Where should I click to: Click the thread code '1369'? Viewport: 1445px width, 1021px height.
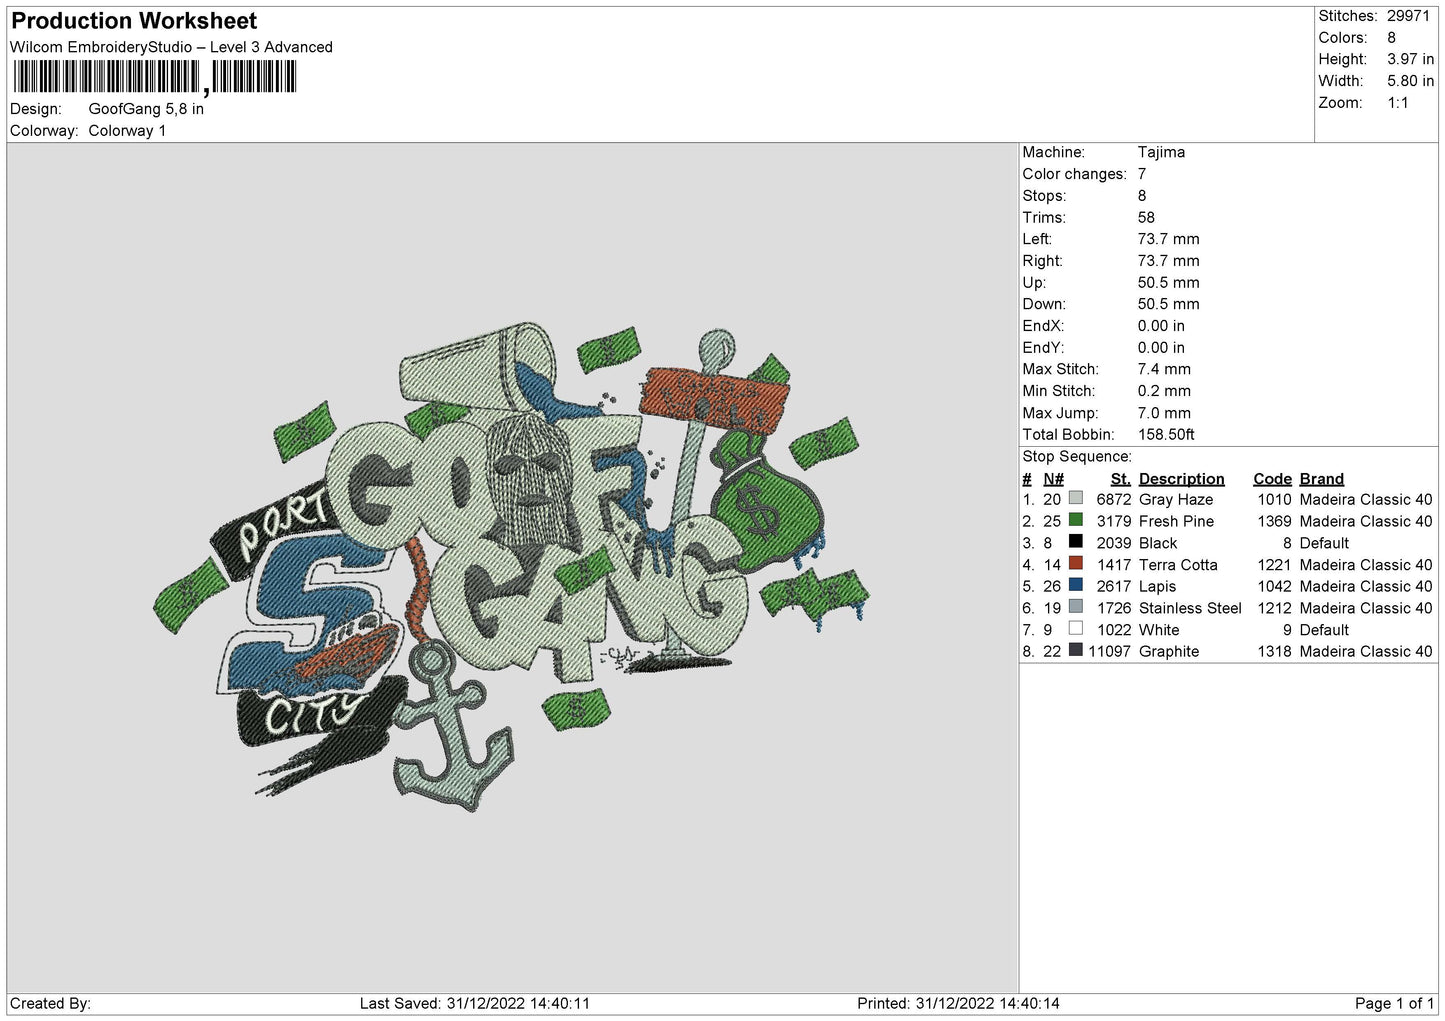(1274, 521)
